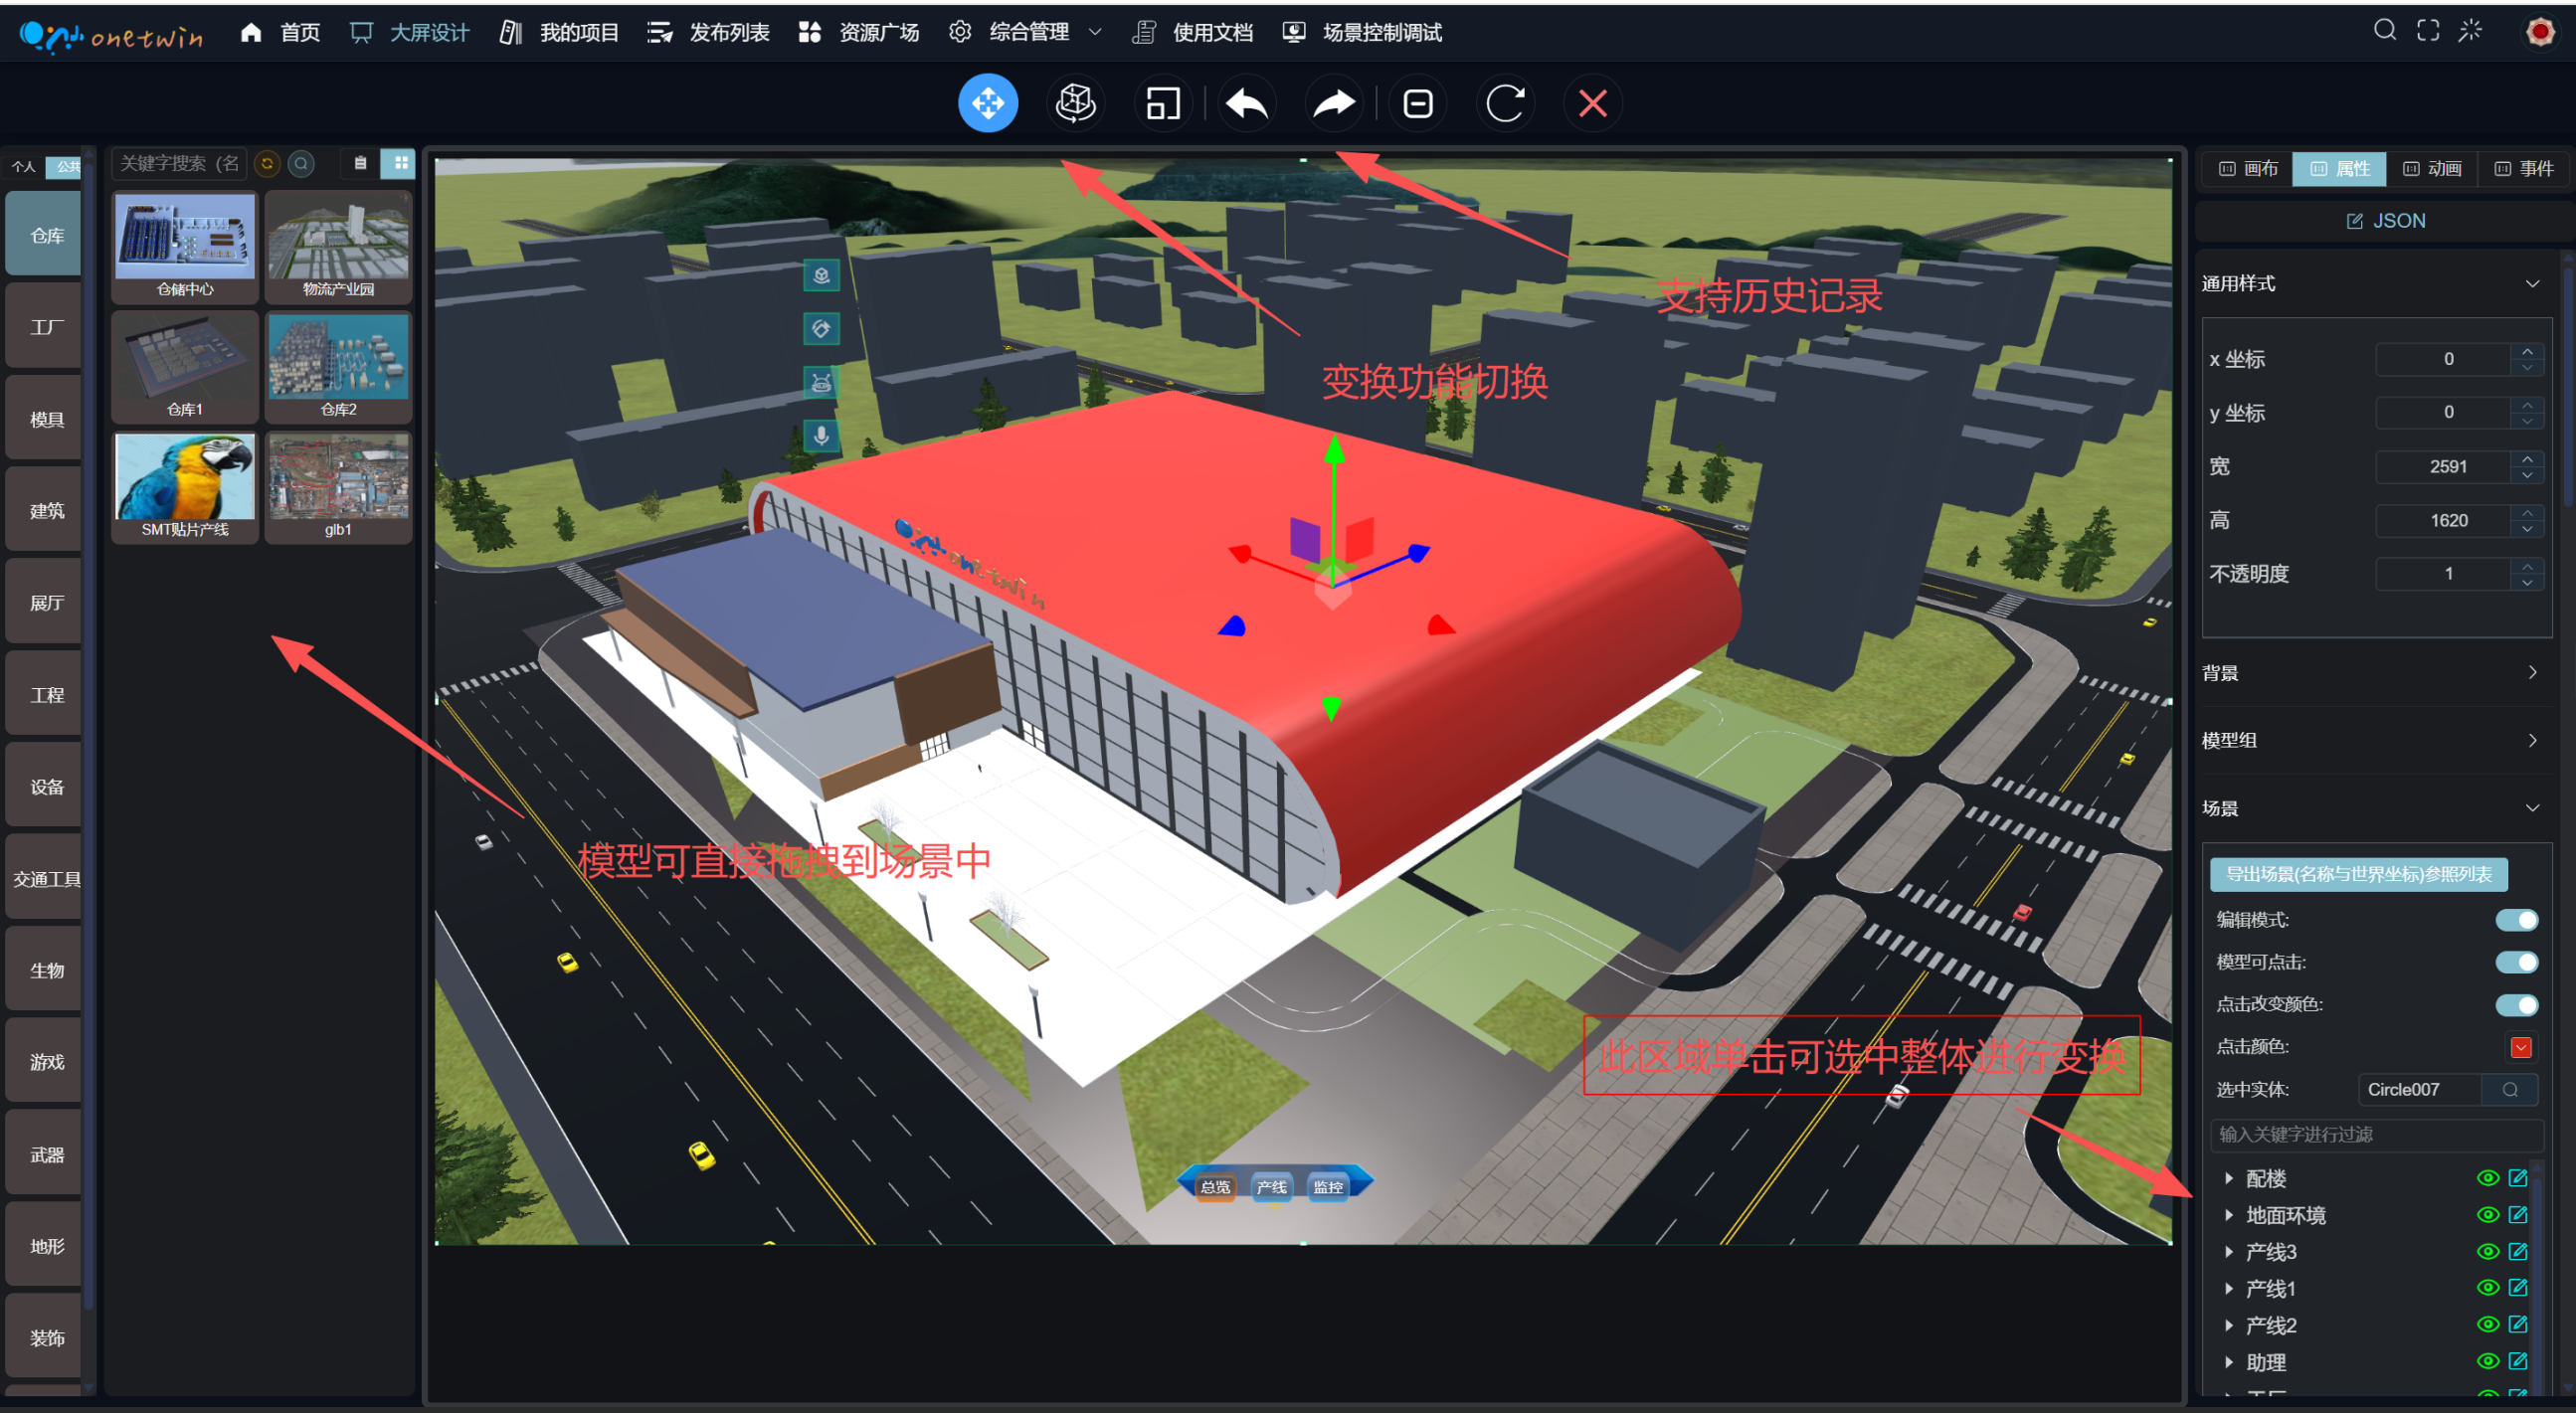
Task: Open the 动画 tab
Action: [x=2432, y=169]
